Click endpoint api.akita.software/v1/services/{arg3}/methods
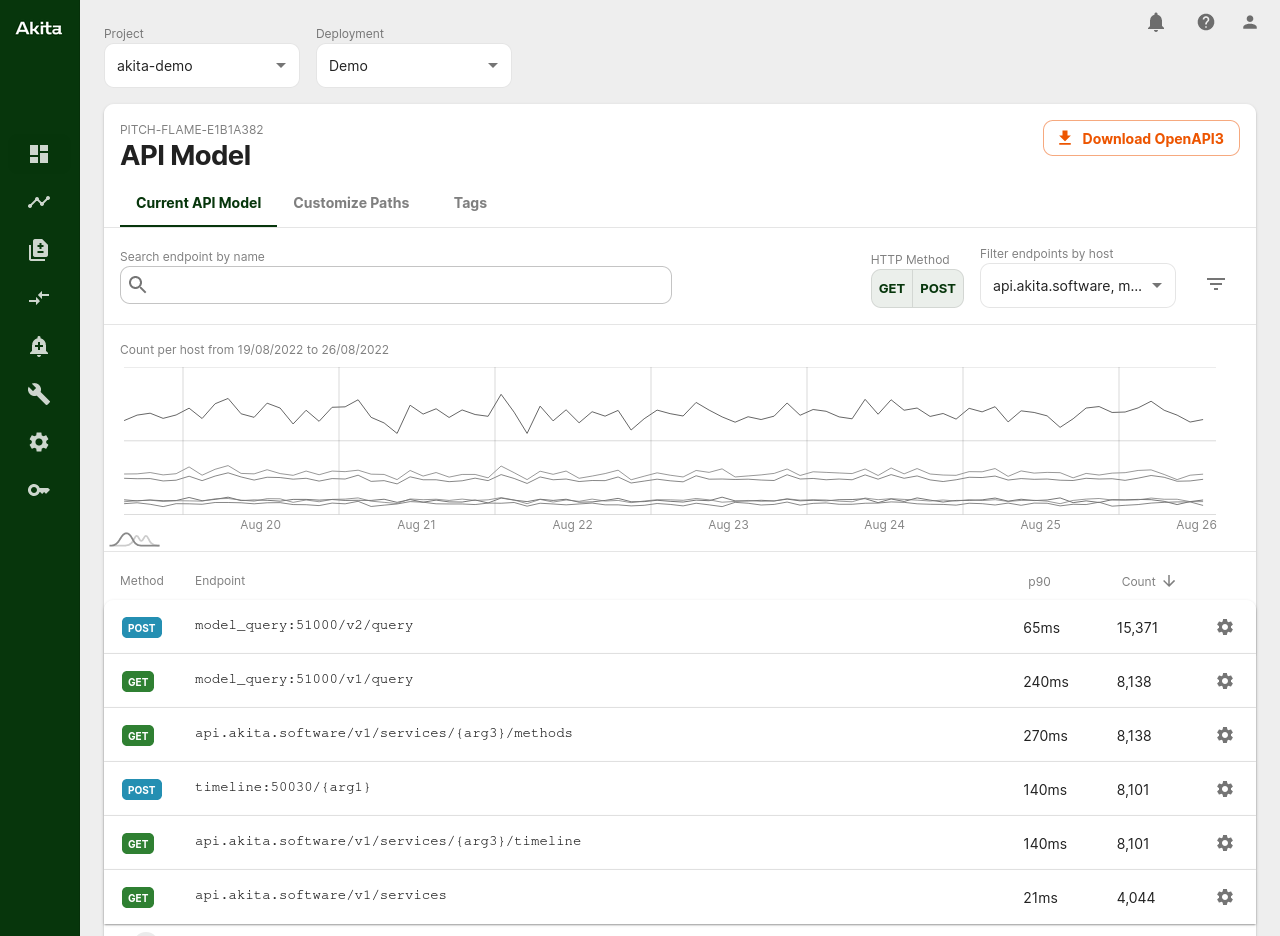 [x=384, y=733]
